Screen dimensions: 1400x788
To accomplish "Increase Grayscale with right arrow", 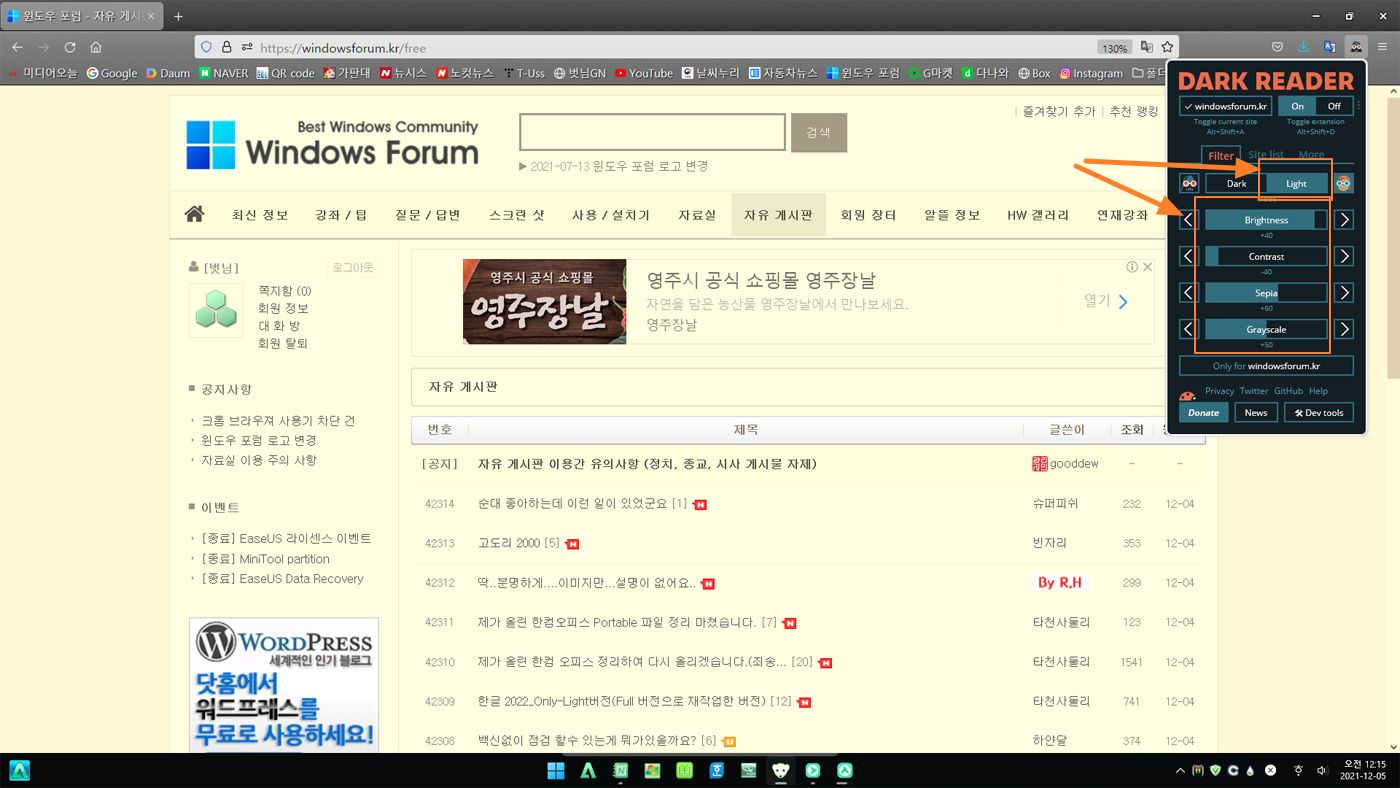I will pyautogui.click(x=1344, y=329).
